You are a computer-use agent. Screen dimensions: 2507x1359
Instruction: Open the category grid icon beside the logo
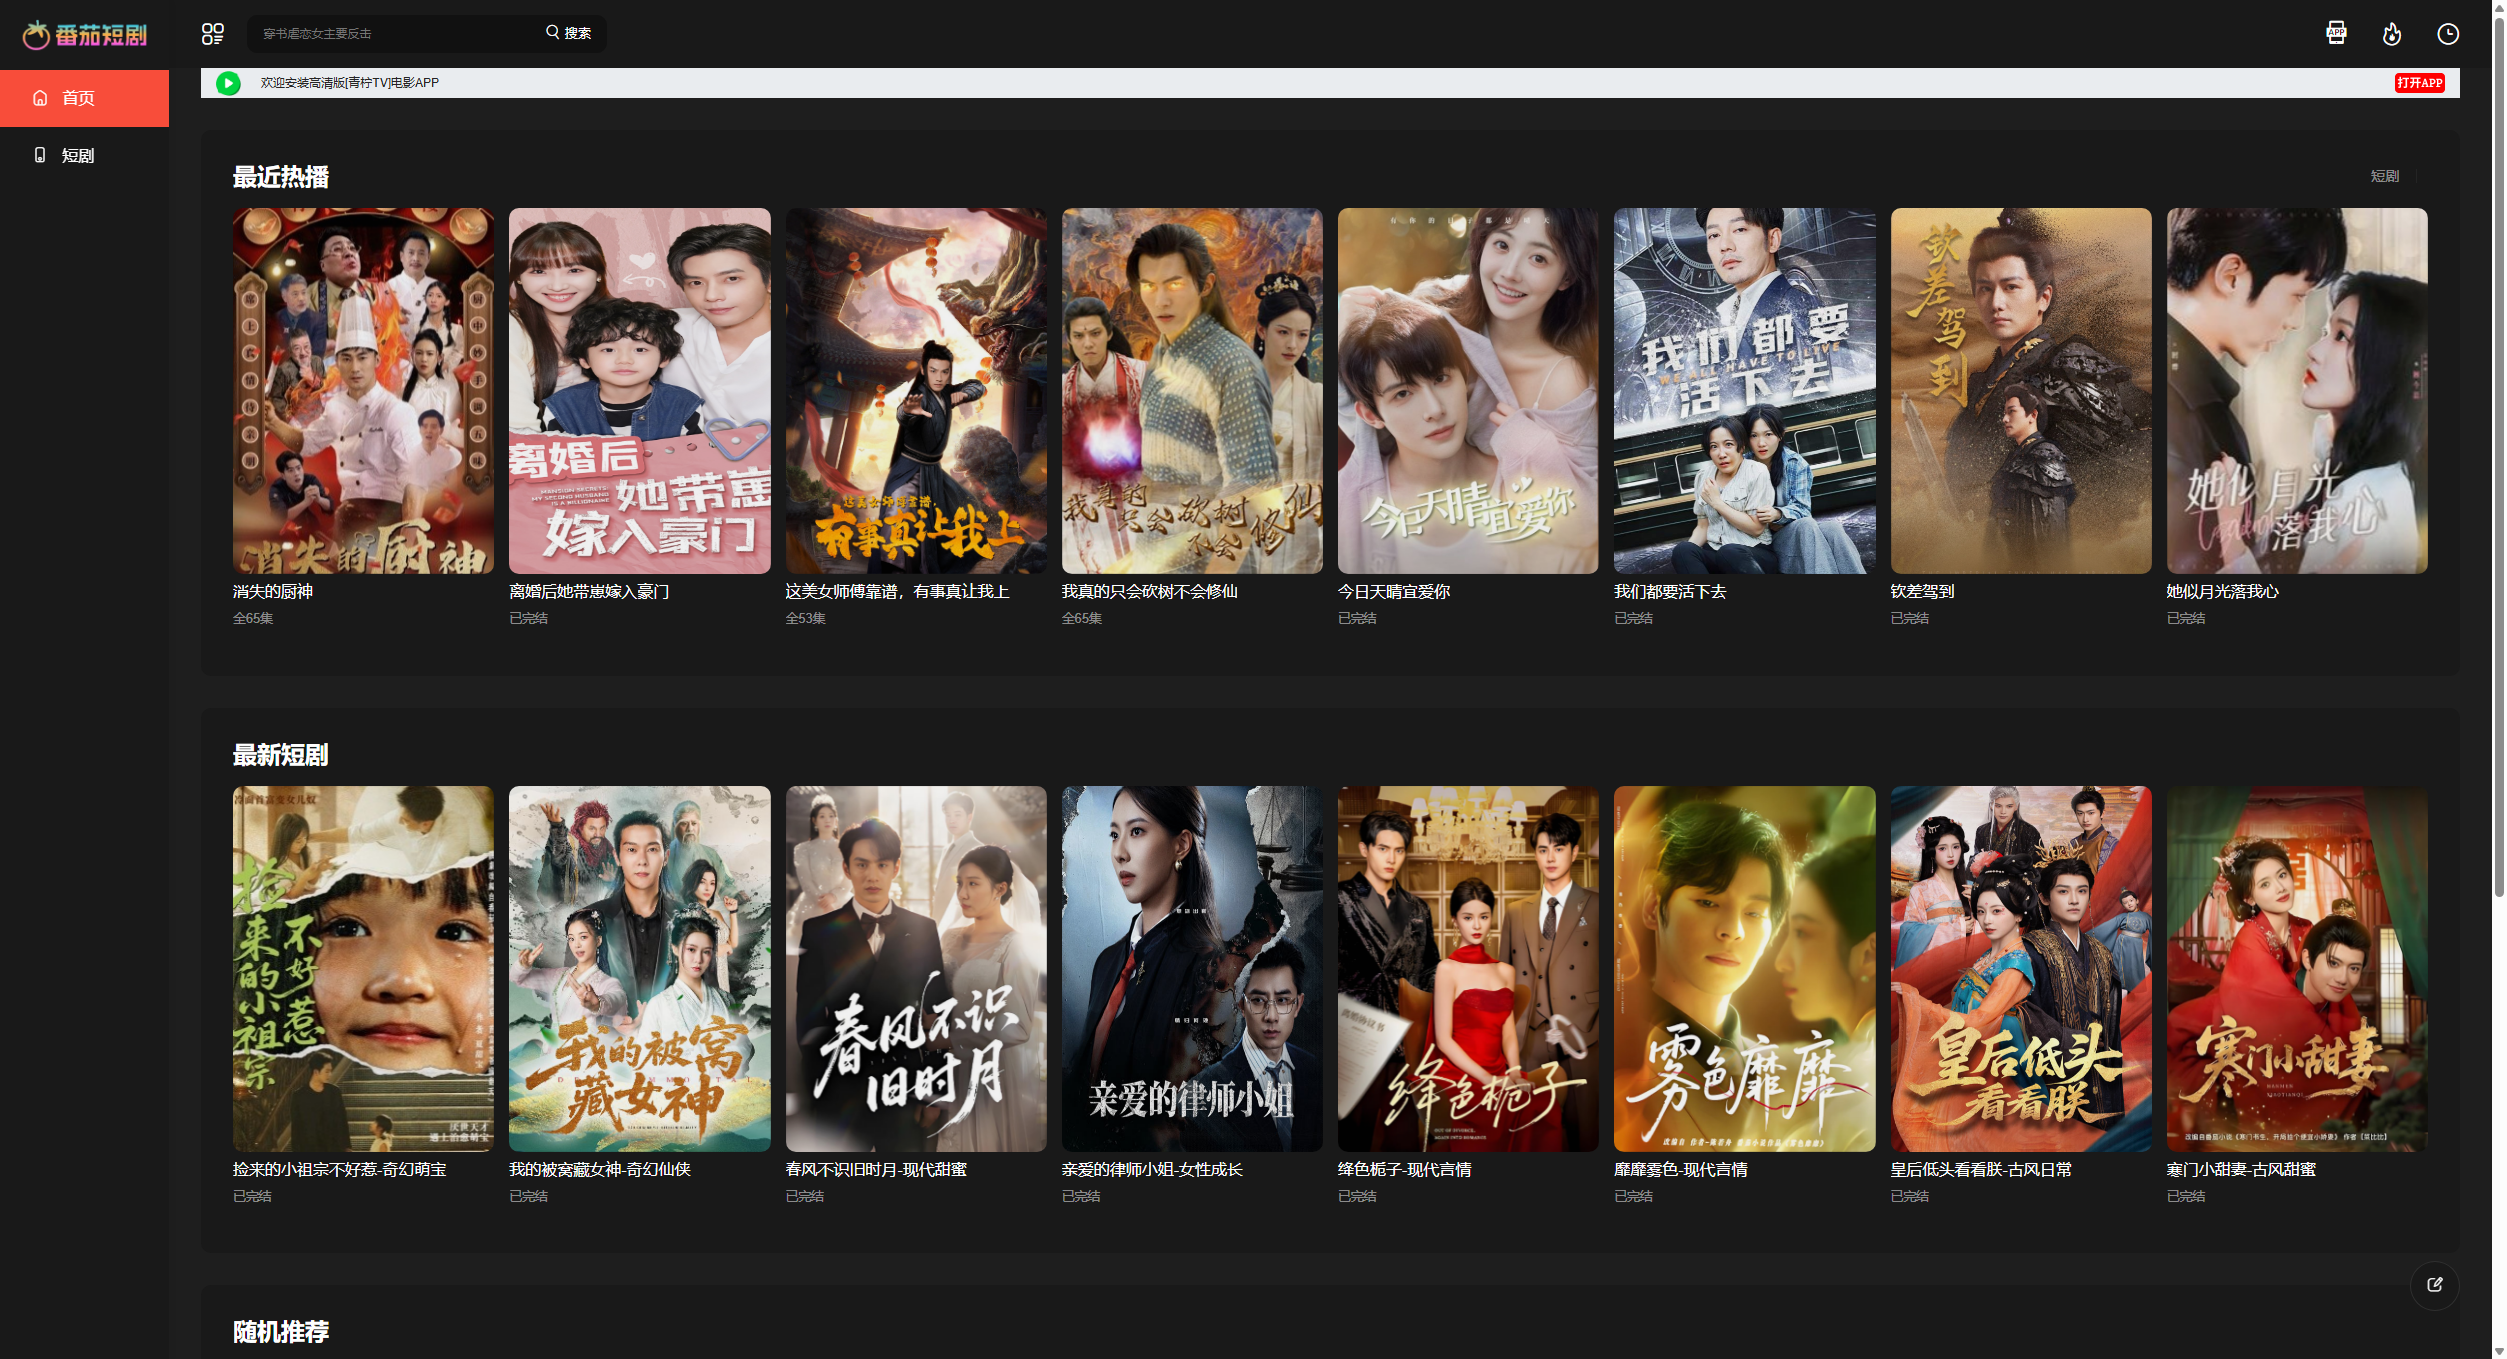pos(212,34)
